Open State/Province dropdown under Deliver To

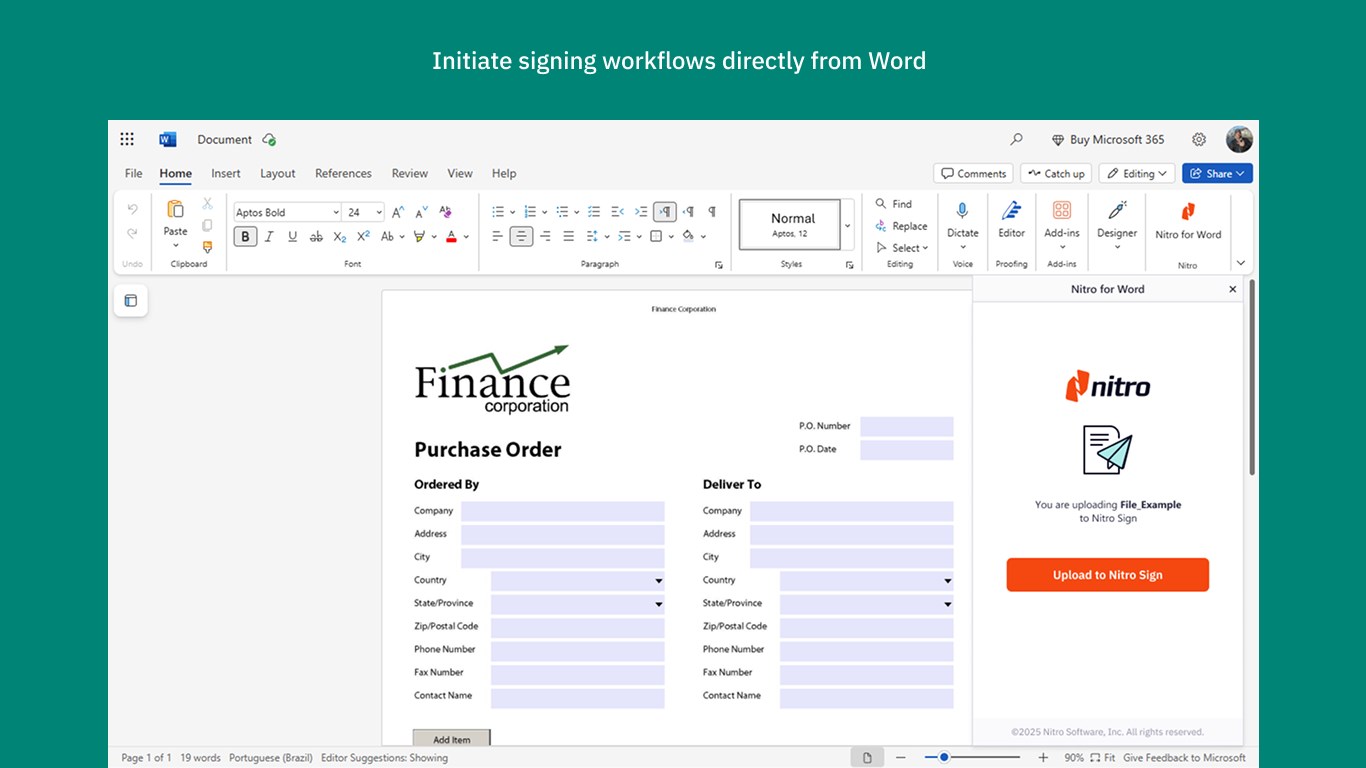pyautogui.click(x=867, y=604)
